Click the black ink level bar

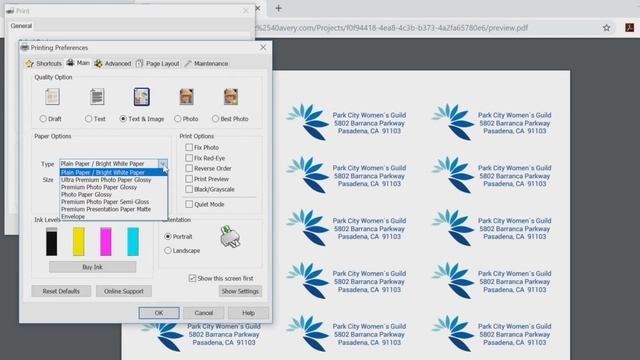[52, 242]
